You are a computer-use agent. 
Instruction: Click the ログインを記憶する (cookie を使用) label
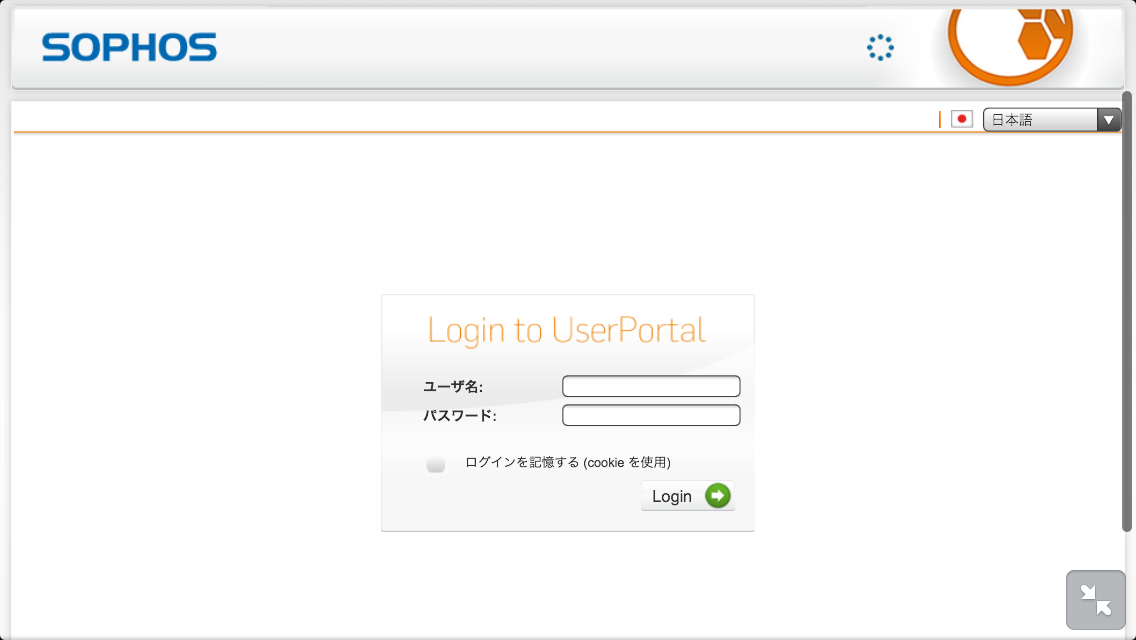click(568, 462)
